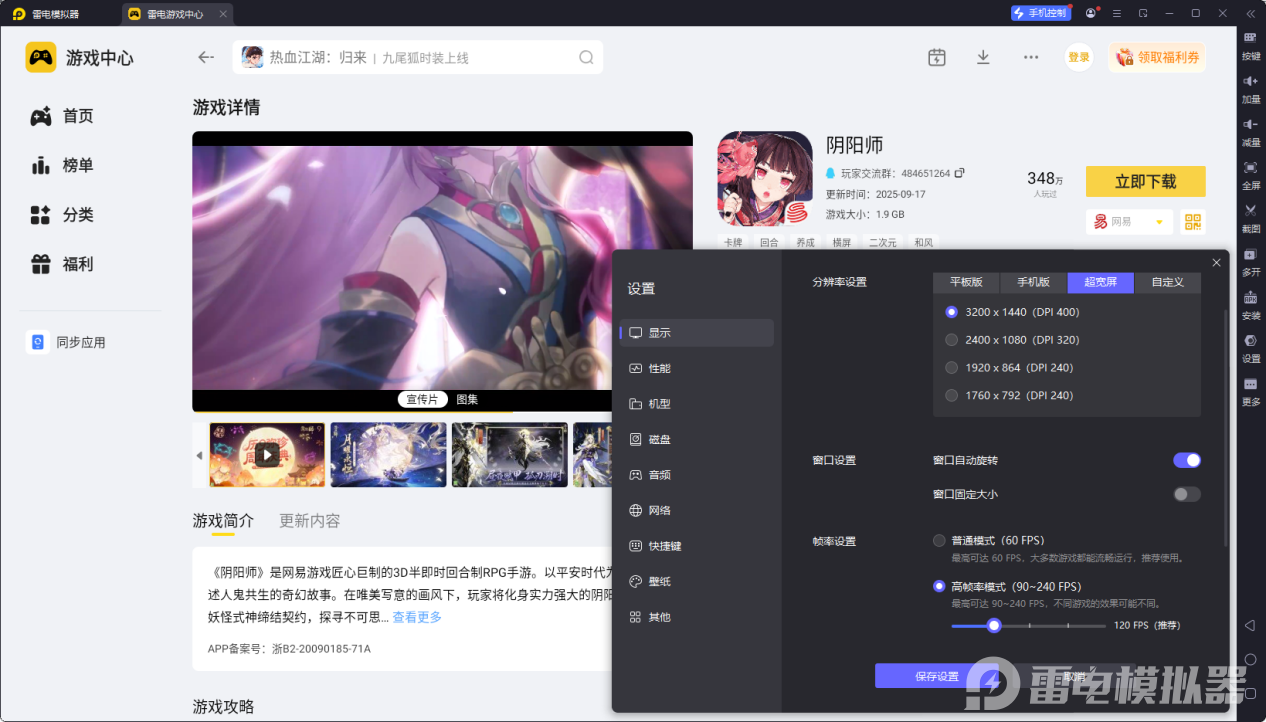The height and width of the screenshot is (722, 1266).
Task: Click 同步应用 sync apps in the sidebar
Action: point(66,342)
